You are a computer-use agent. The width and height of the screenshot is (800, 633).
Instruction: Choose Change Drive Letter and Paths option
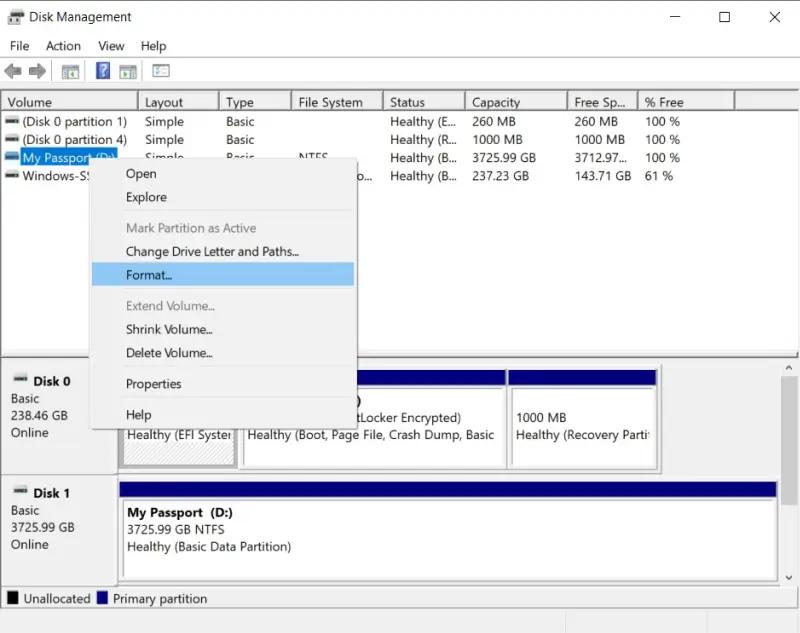click(210, 251)
